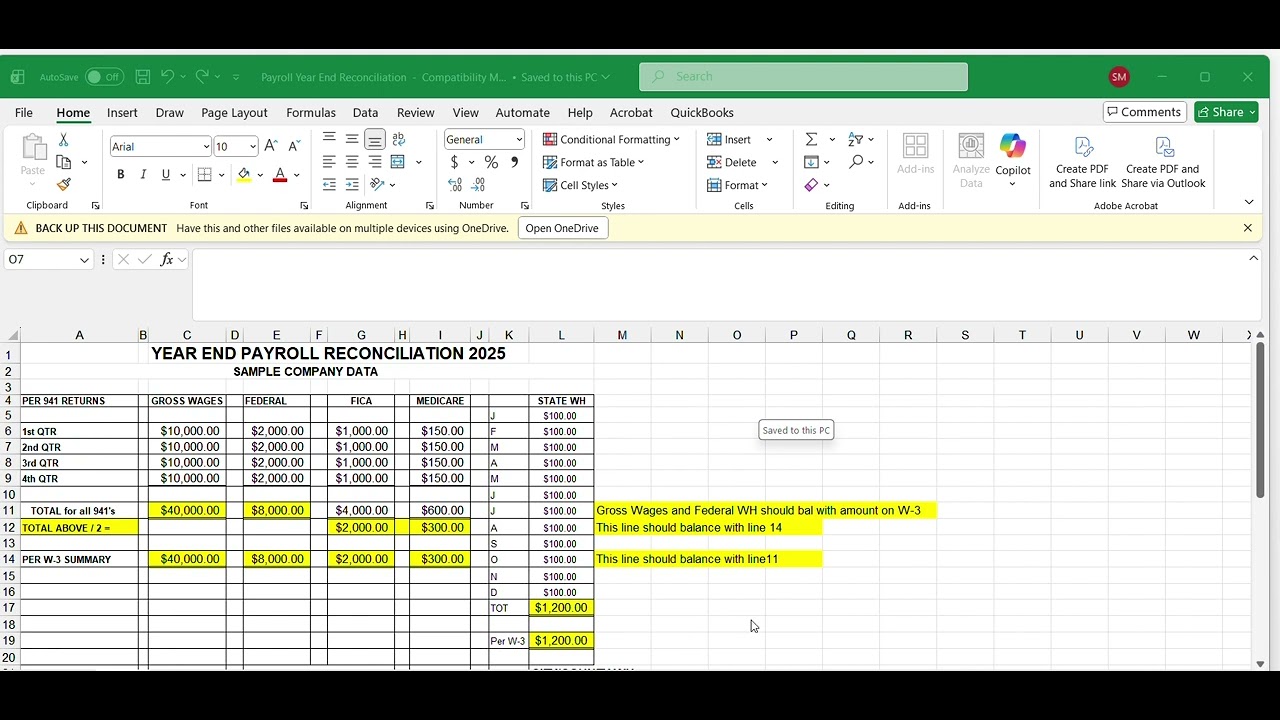
Task: Click the Decrease Indent icon
Action: [329, 185]
